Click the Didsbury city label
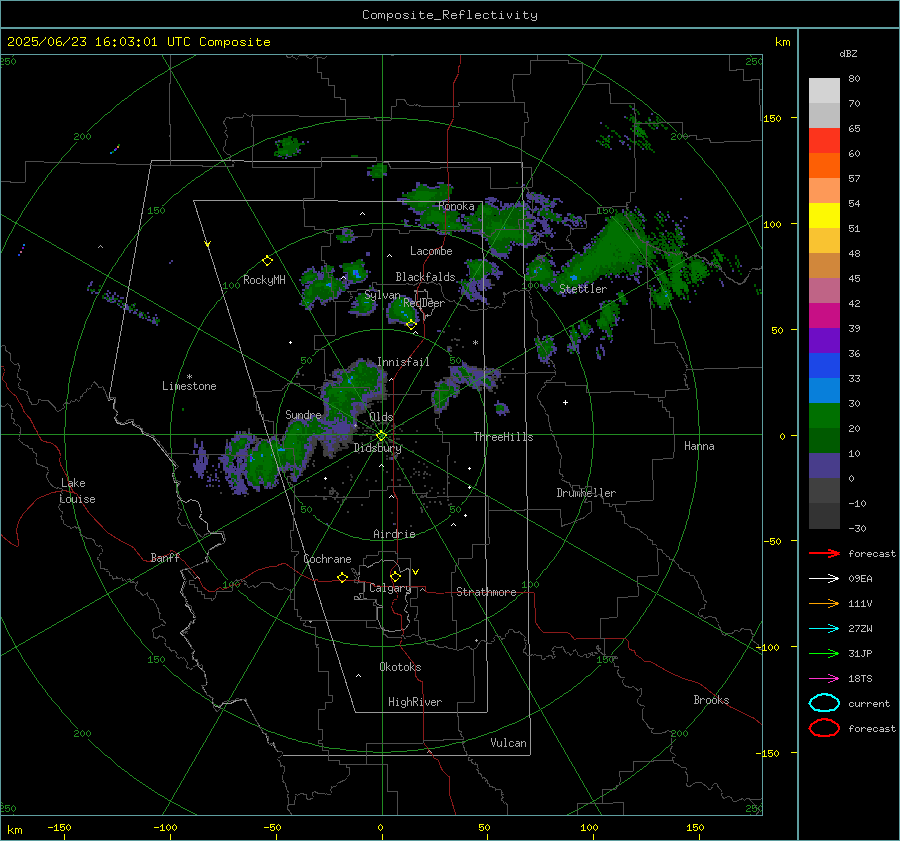Viewport: 900px width, 841px height. coord(377,448)
